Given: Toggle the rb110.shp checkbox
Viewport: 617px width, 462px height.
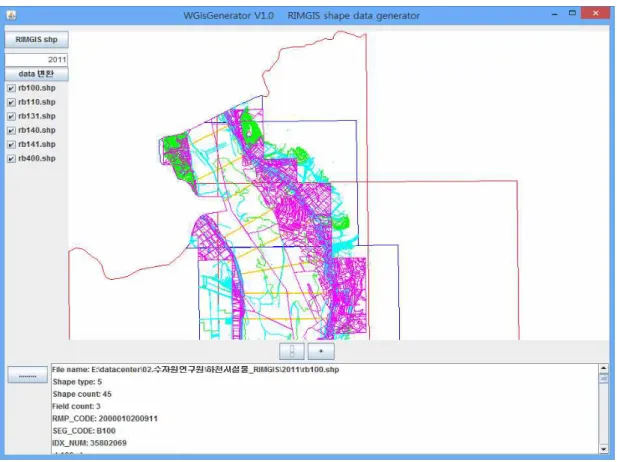Looking at the screenshot, I should (11, 102).
